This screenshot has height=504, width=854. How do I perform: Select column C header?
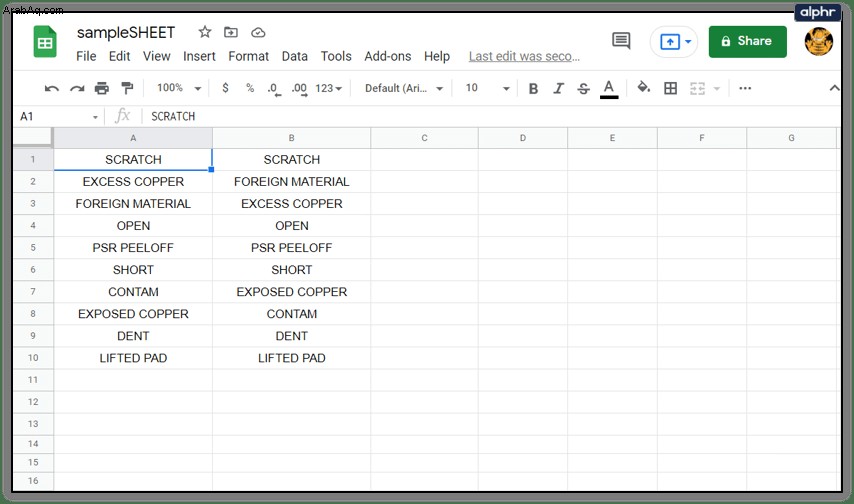(424, 138)
